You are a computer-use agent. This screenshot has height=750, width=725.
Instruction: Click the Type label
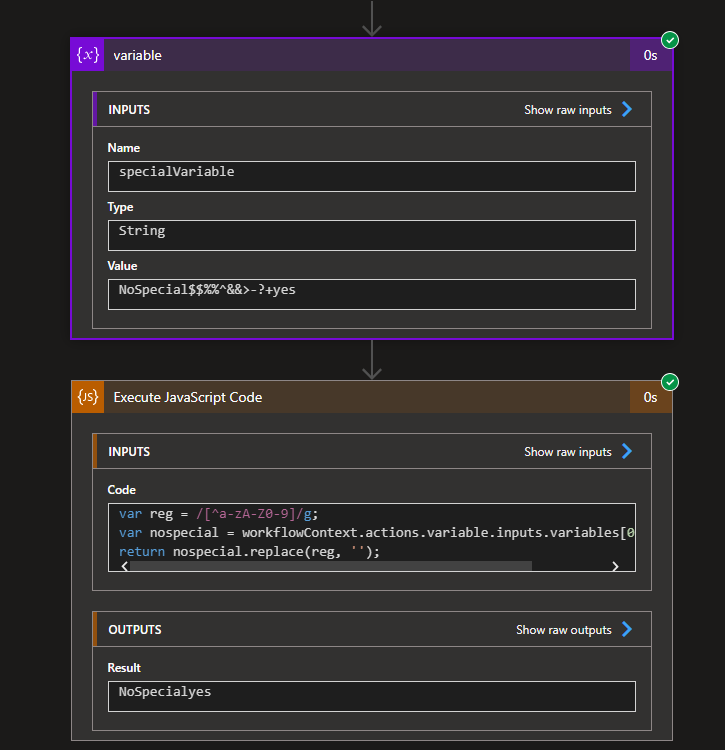[121, 207]
